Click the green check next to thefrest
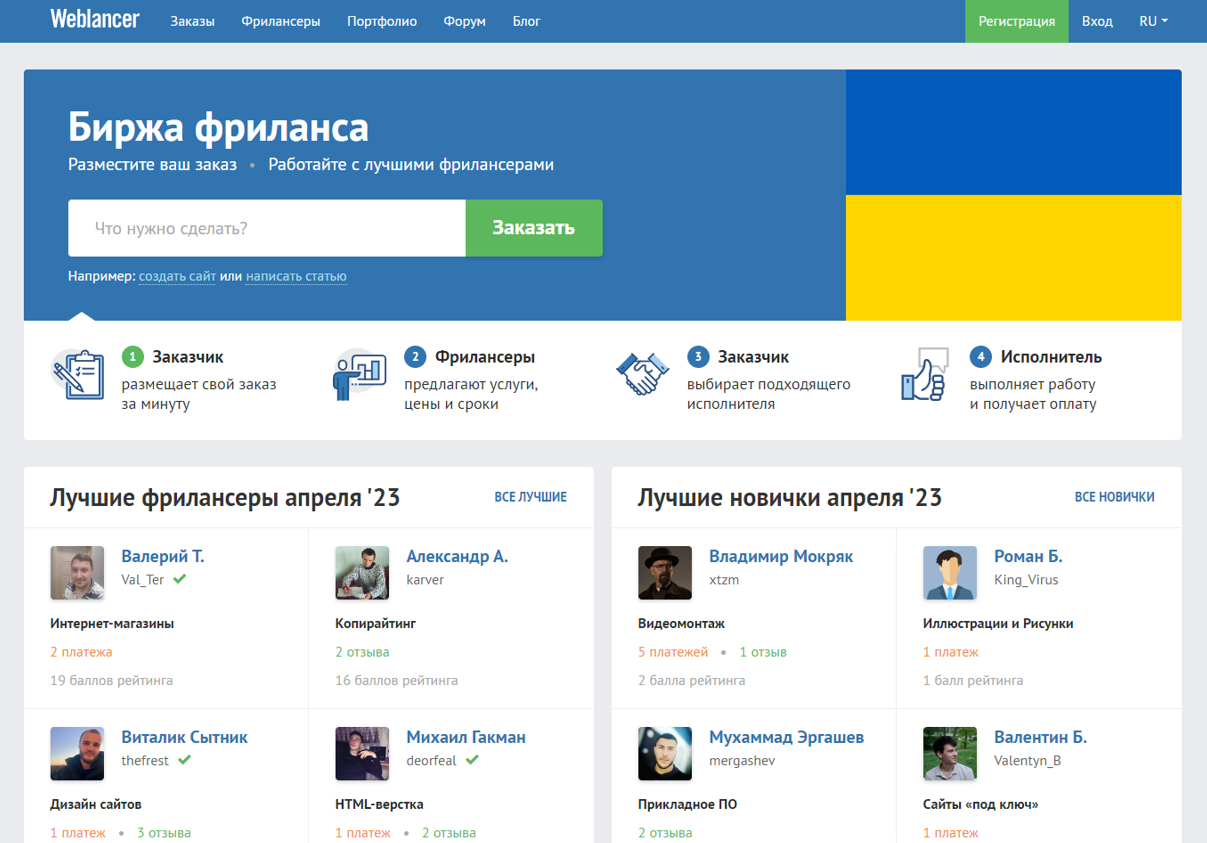The width and height of the screenshot is (1207, 843). (185, 760)
